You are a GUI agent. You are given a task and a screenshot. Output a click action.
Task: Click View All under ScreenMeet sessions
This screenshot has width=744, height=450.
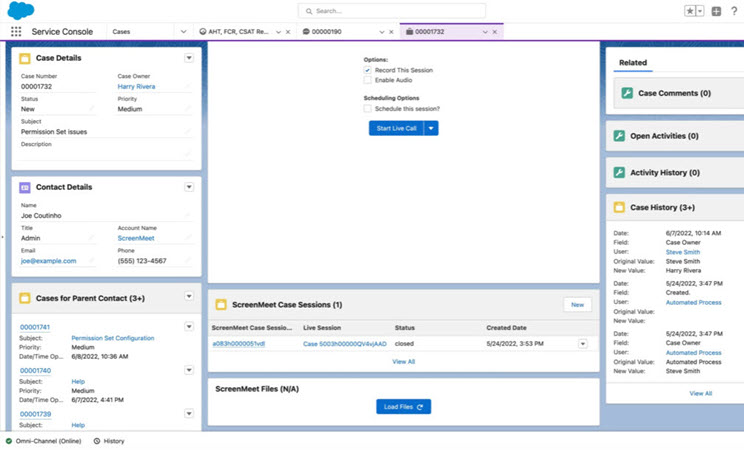click(403, 362)
